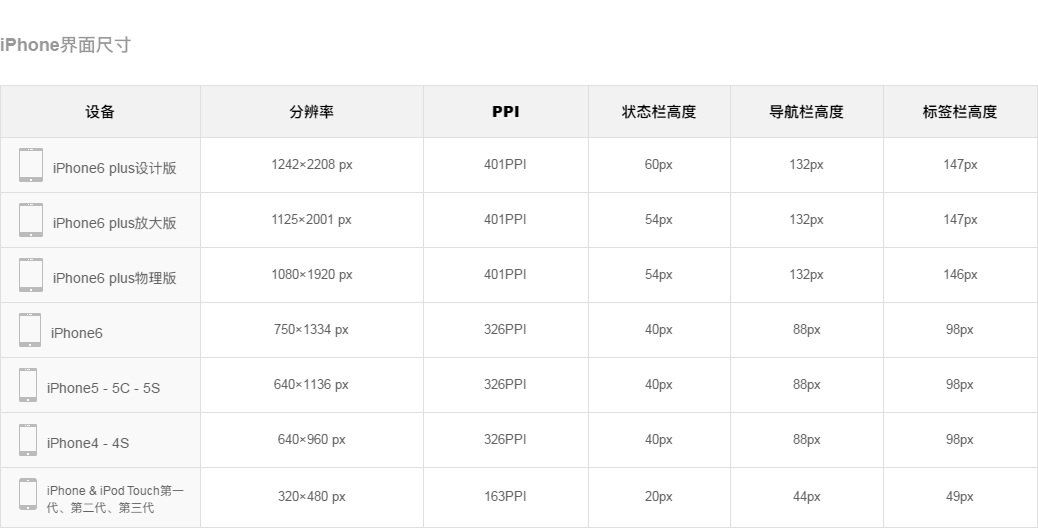This screenshot has height=528, width=1038.
Task: Click the 标签栏高度 column header
Action: [959, 112]
